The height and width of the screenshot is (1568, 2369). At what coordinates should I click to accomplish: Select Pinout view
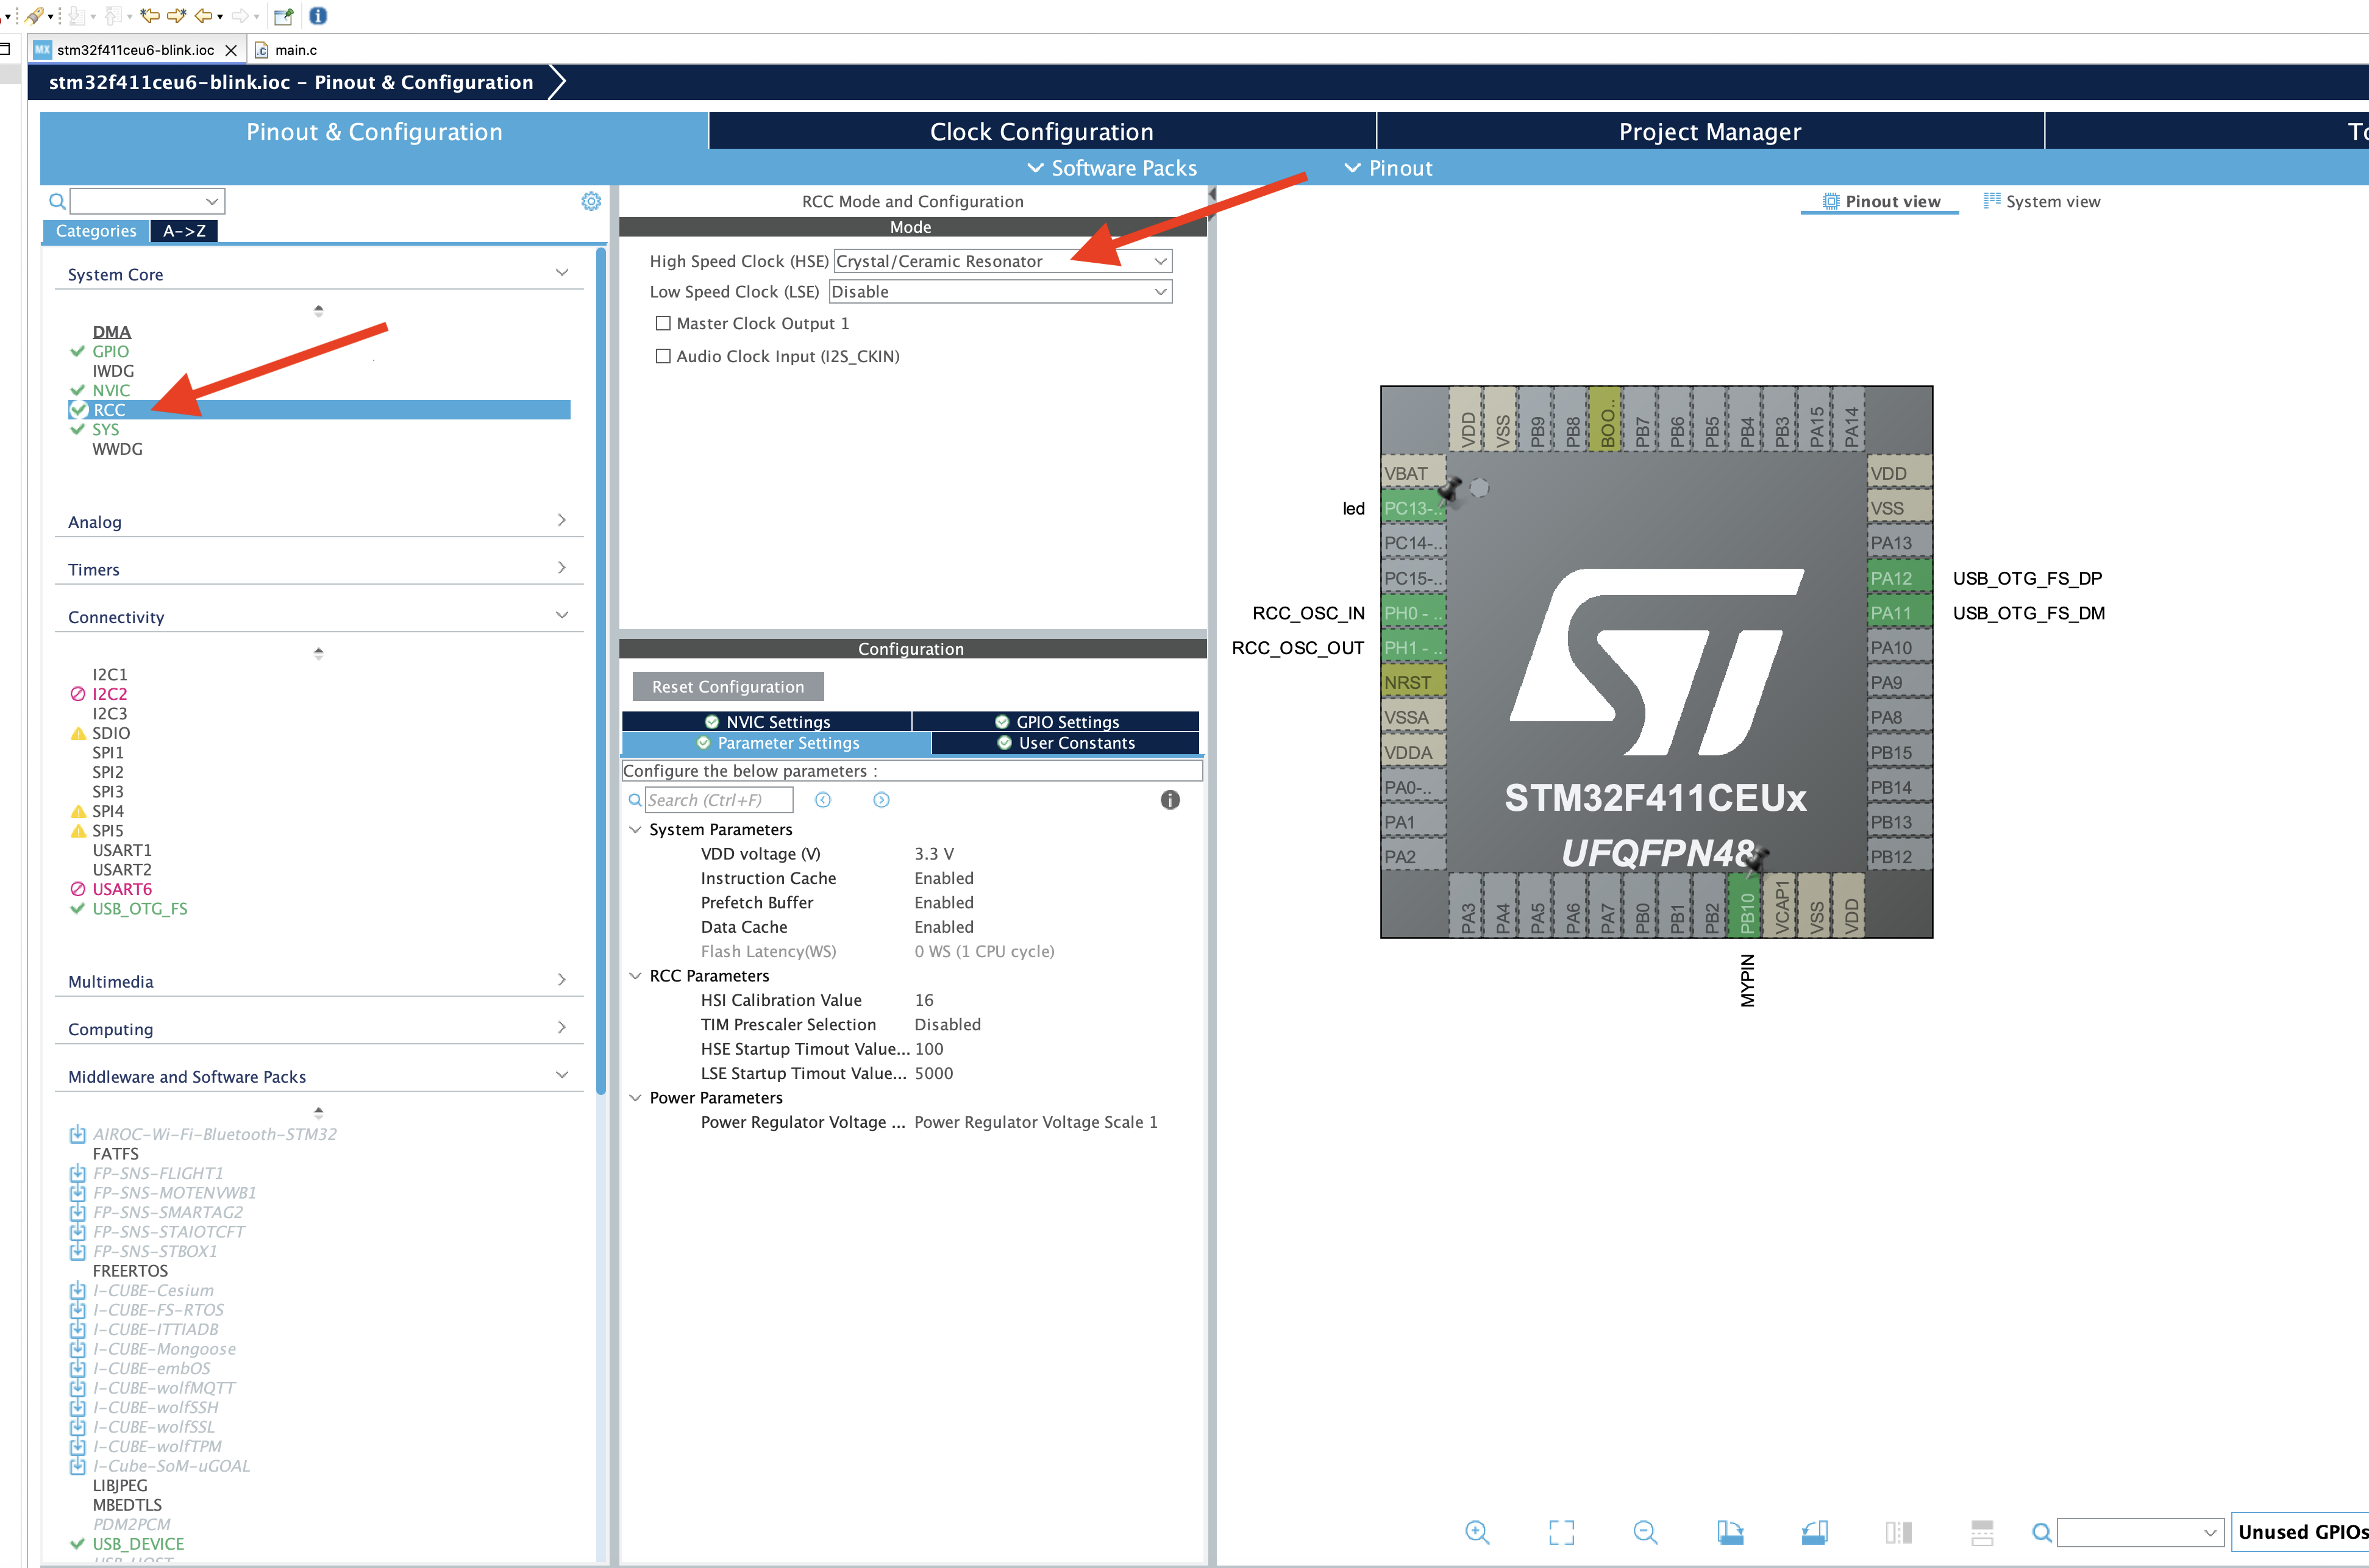(x=1881, y=201)
